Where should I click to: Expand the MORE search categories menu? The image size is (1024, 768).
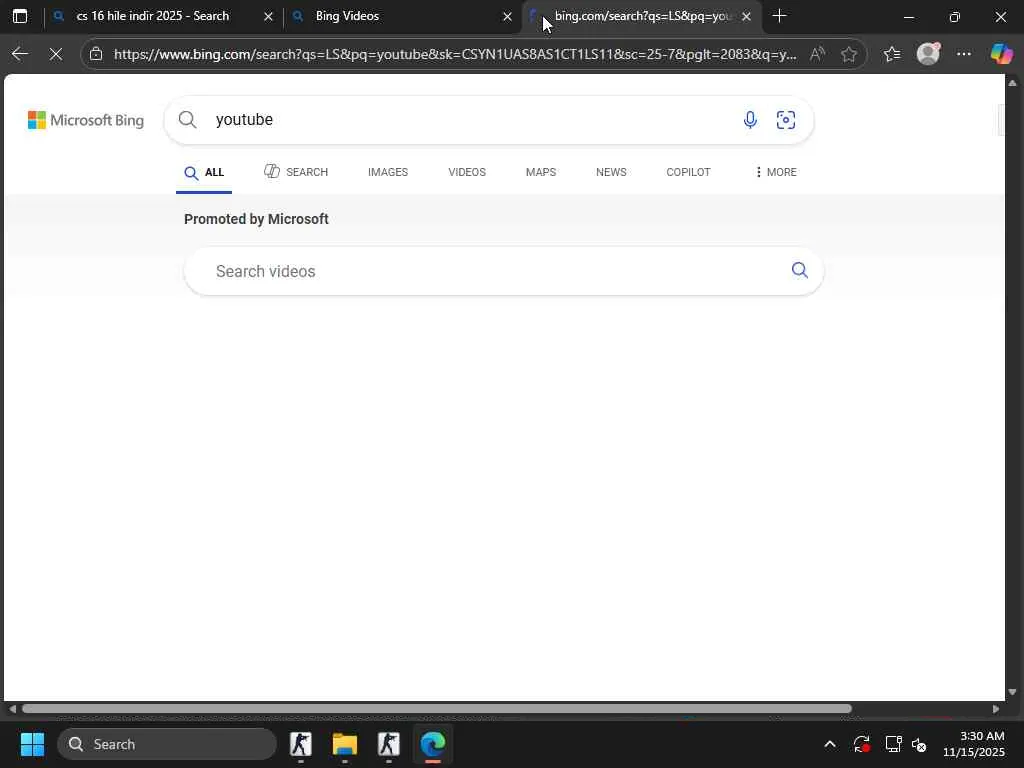(x=775, y=172)
